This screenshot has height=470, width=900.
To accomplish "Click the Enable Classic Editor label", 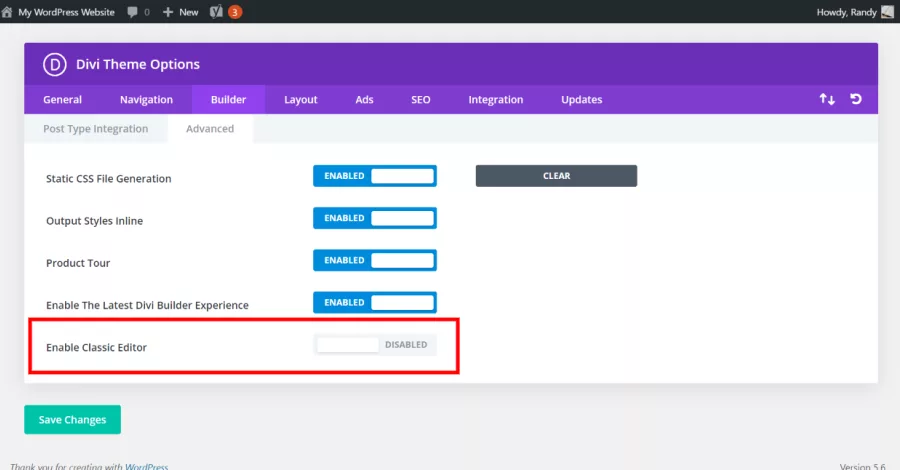I will point(96,347).
